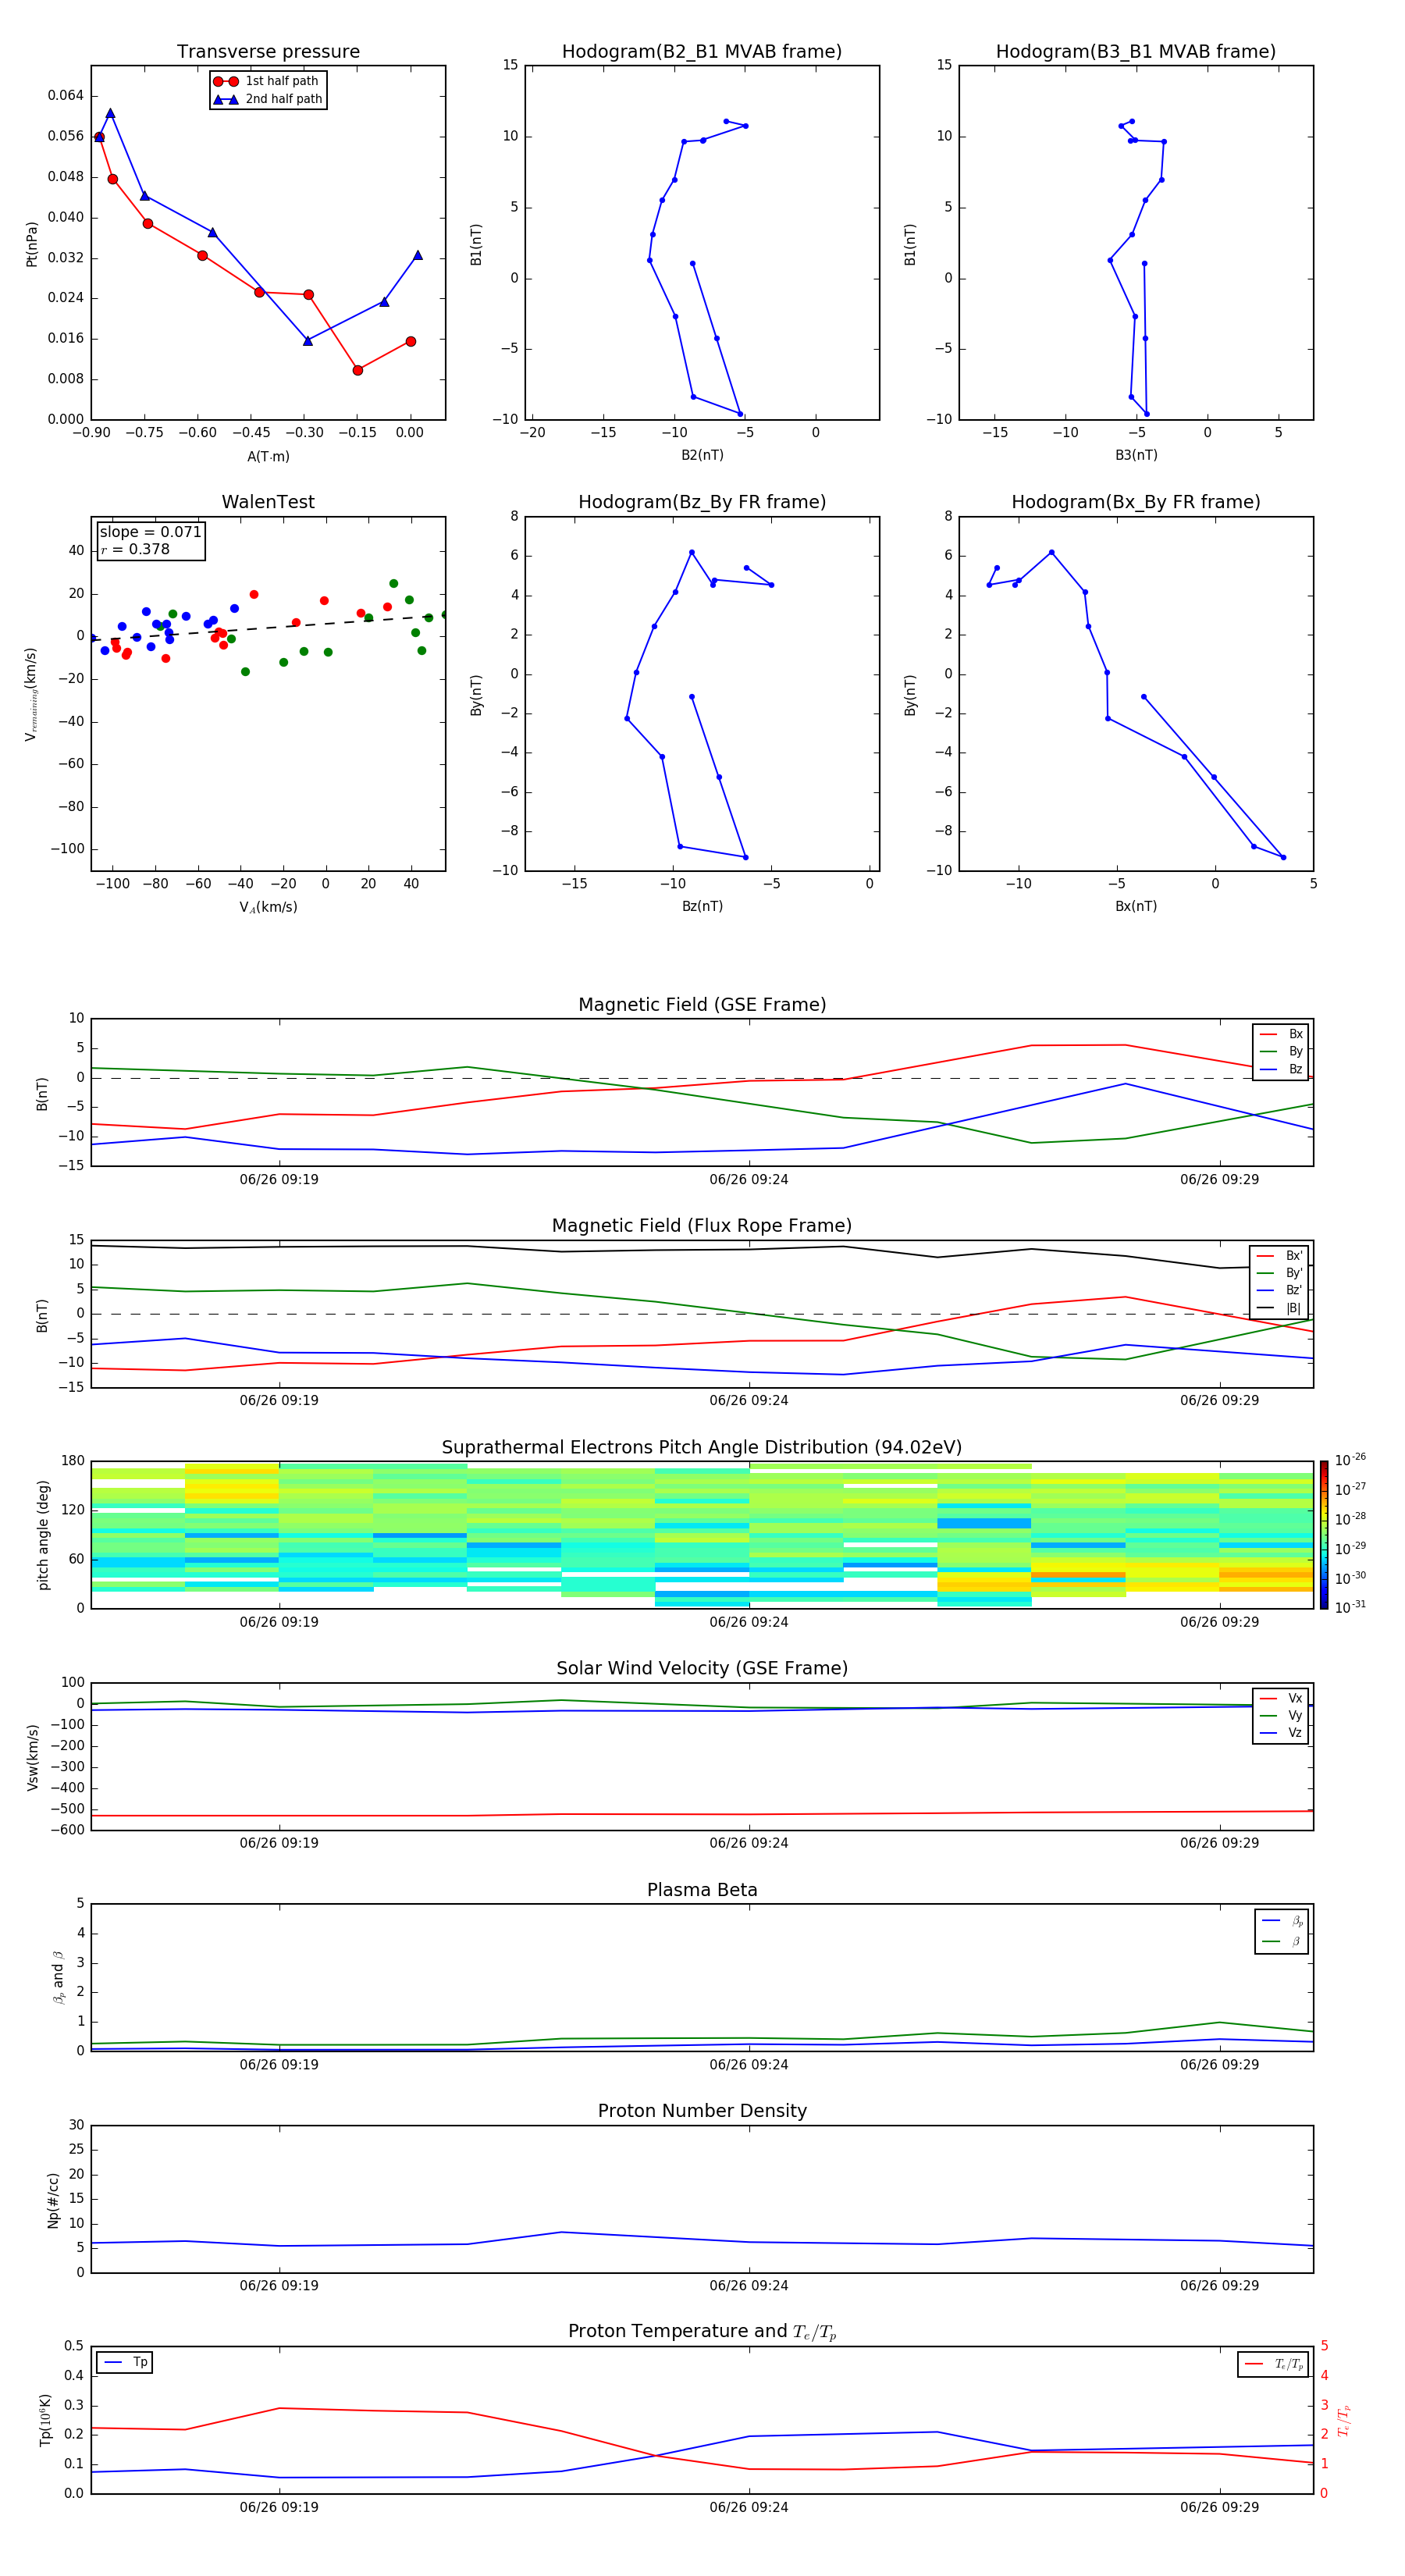1405x2576 pixels.
Task: Click the "Proton Number Density" title
Action: click(702, 2111)
